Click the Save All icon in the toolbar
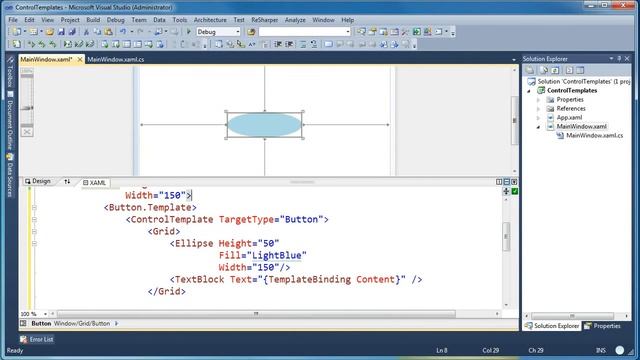 point(72,31)
